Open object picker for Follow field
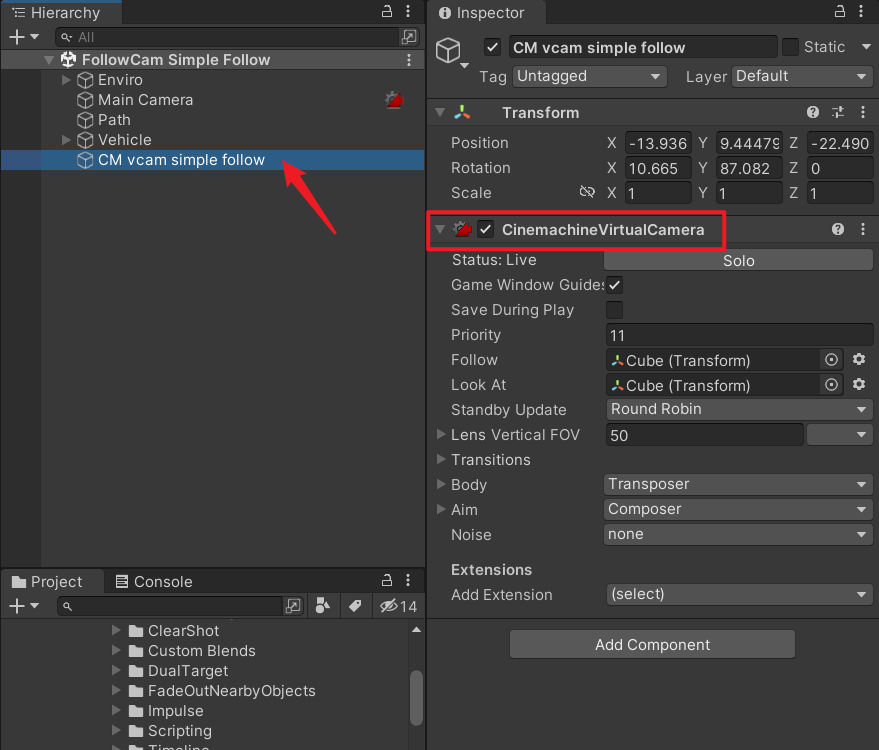879x750 pixels. 831,360
